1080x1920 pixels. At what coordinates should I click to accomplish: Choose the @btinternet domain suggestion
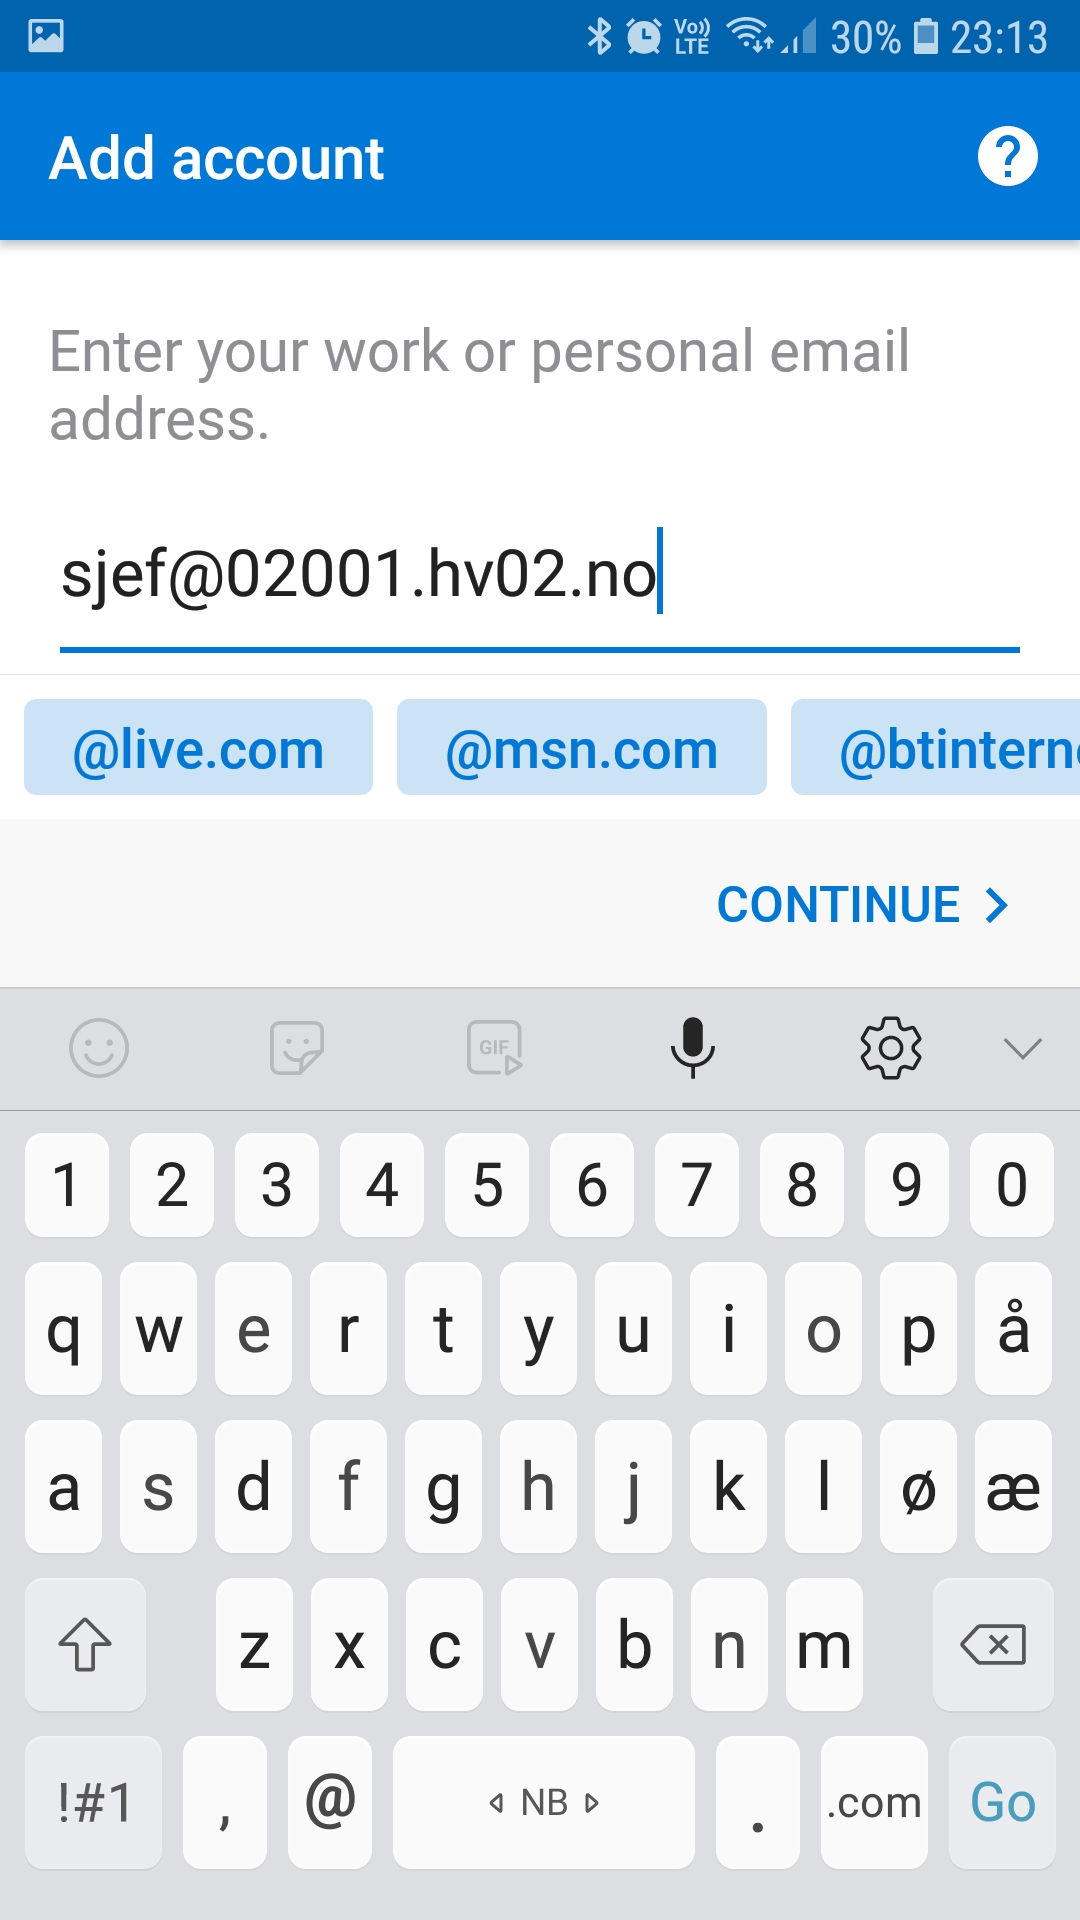point(935,748)
